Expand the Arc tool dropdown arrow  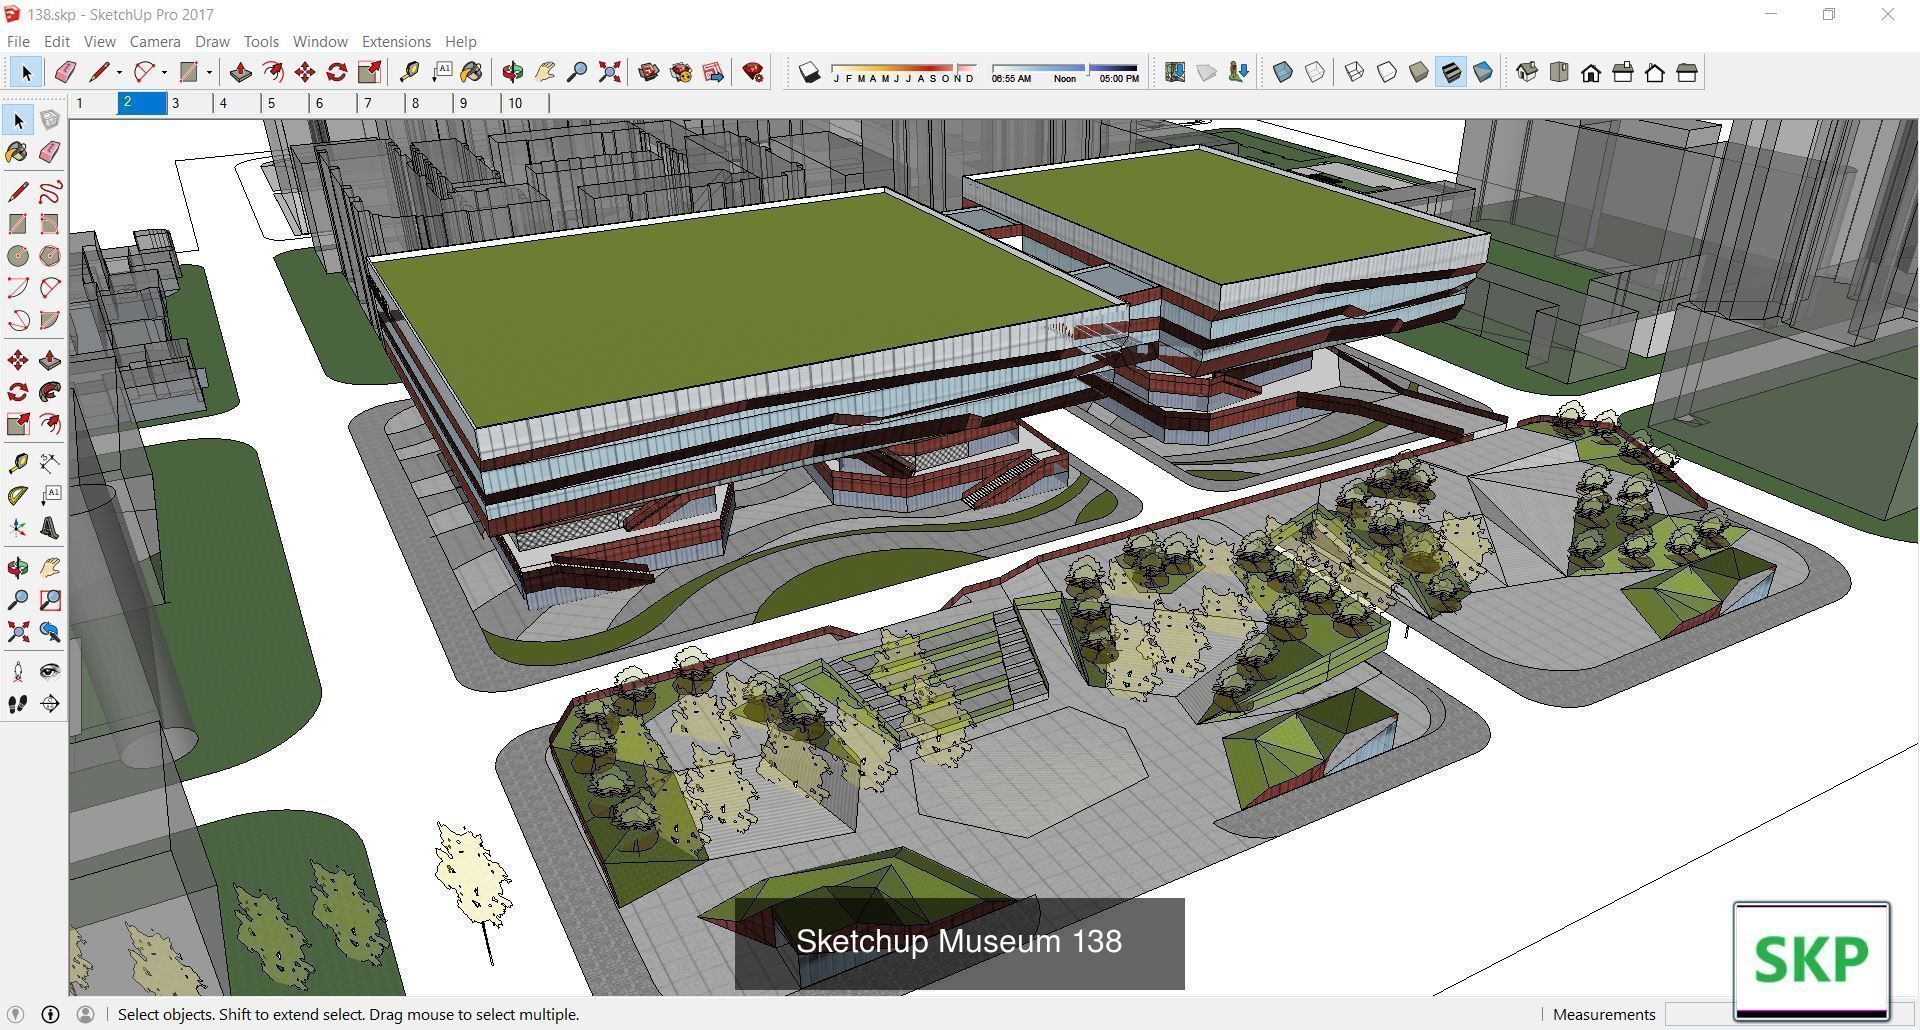(164, 72)
